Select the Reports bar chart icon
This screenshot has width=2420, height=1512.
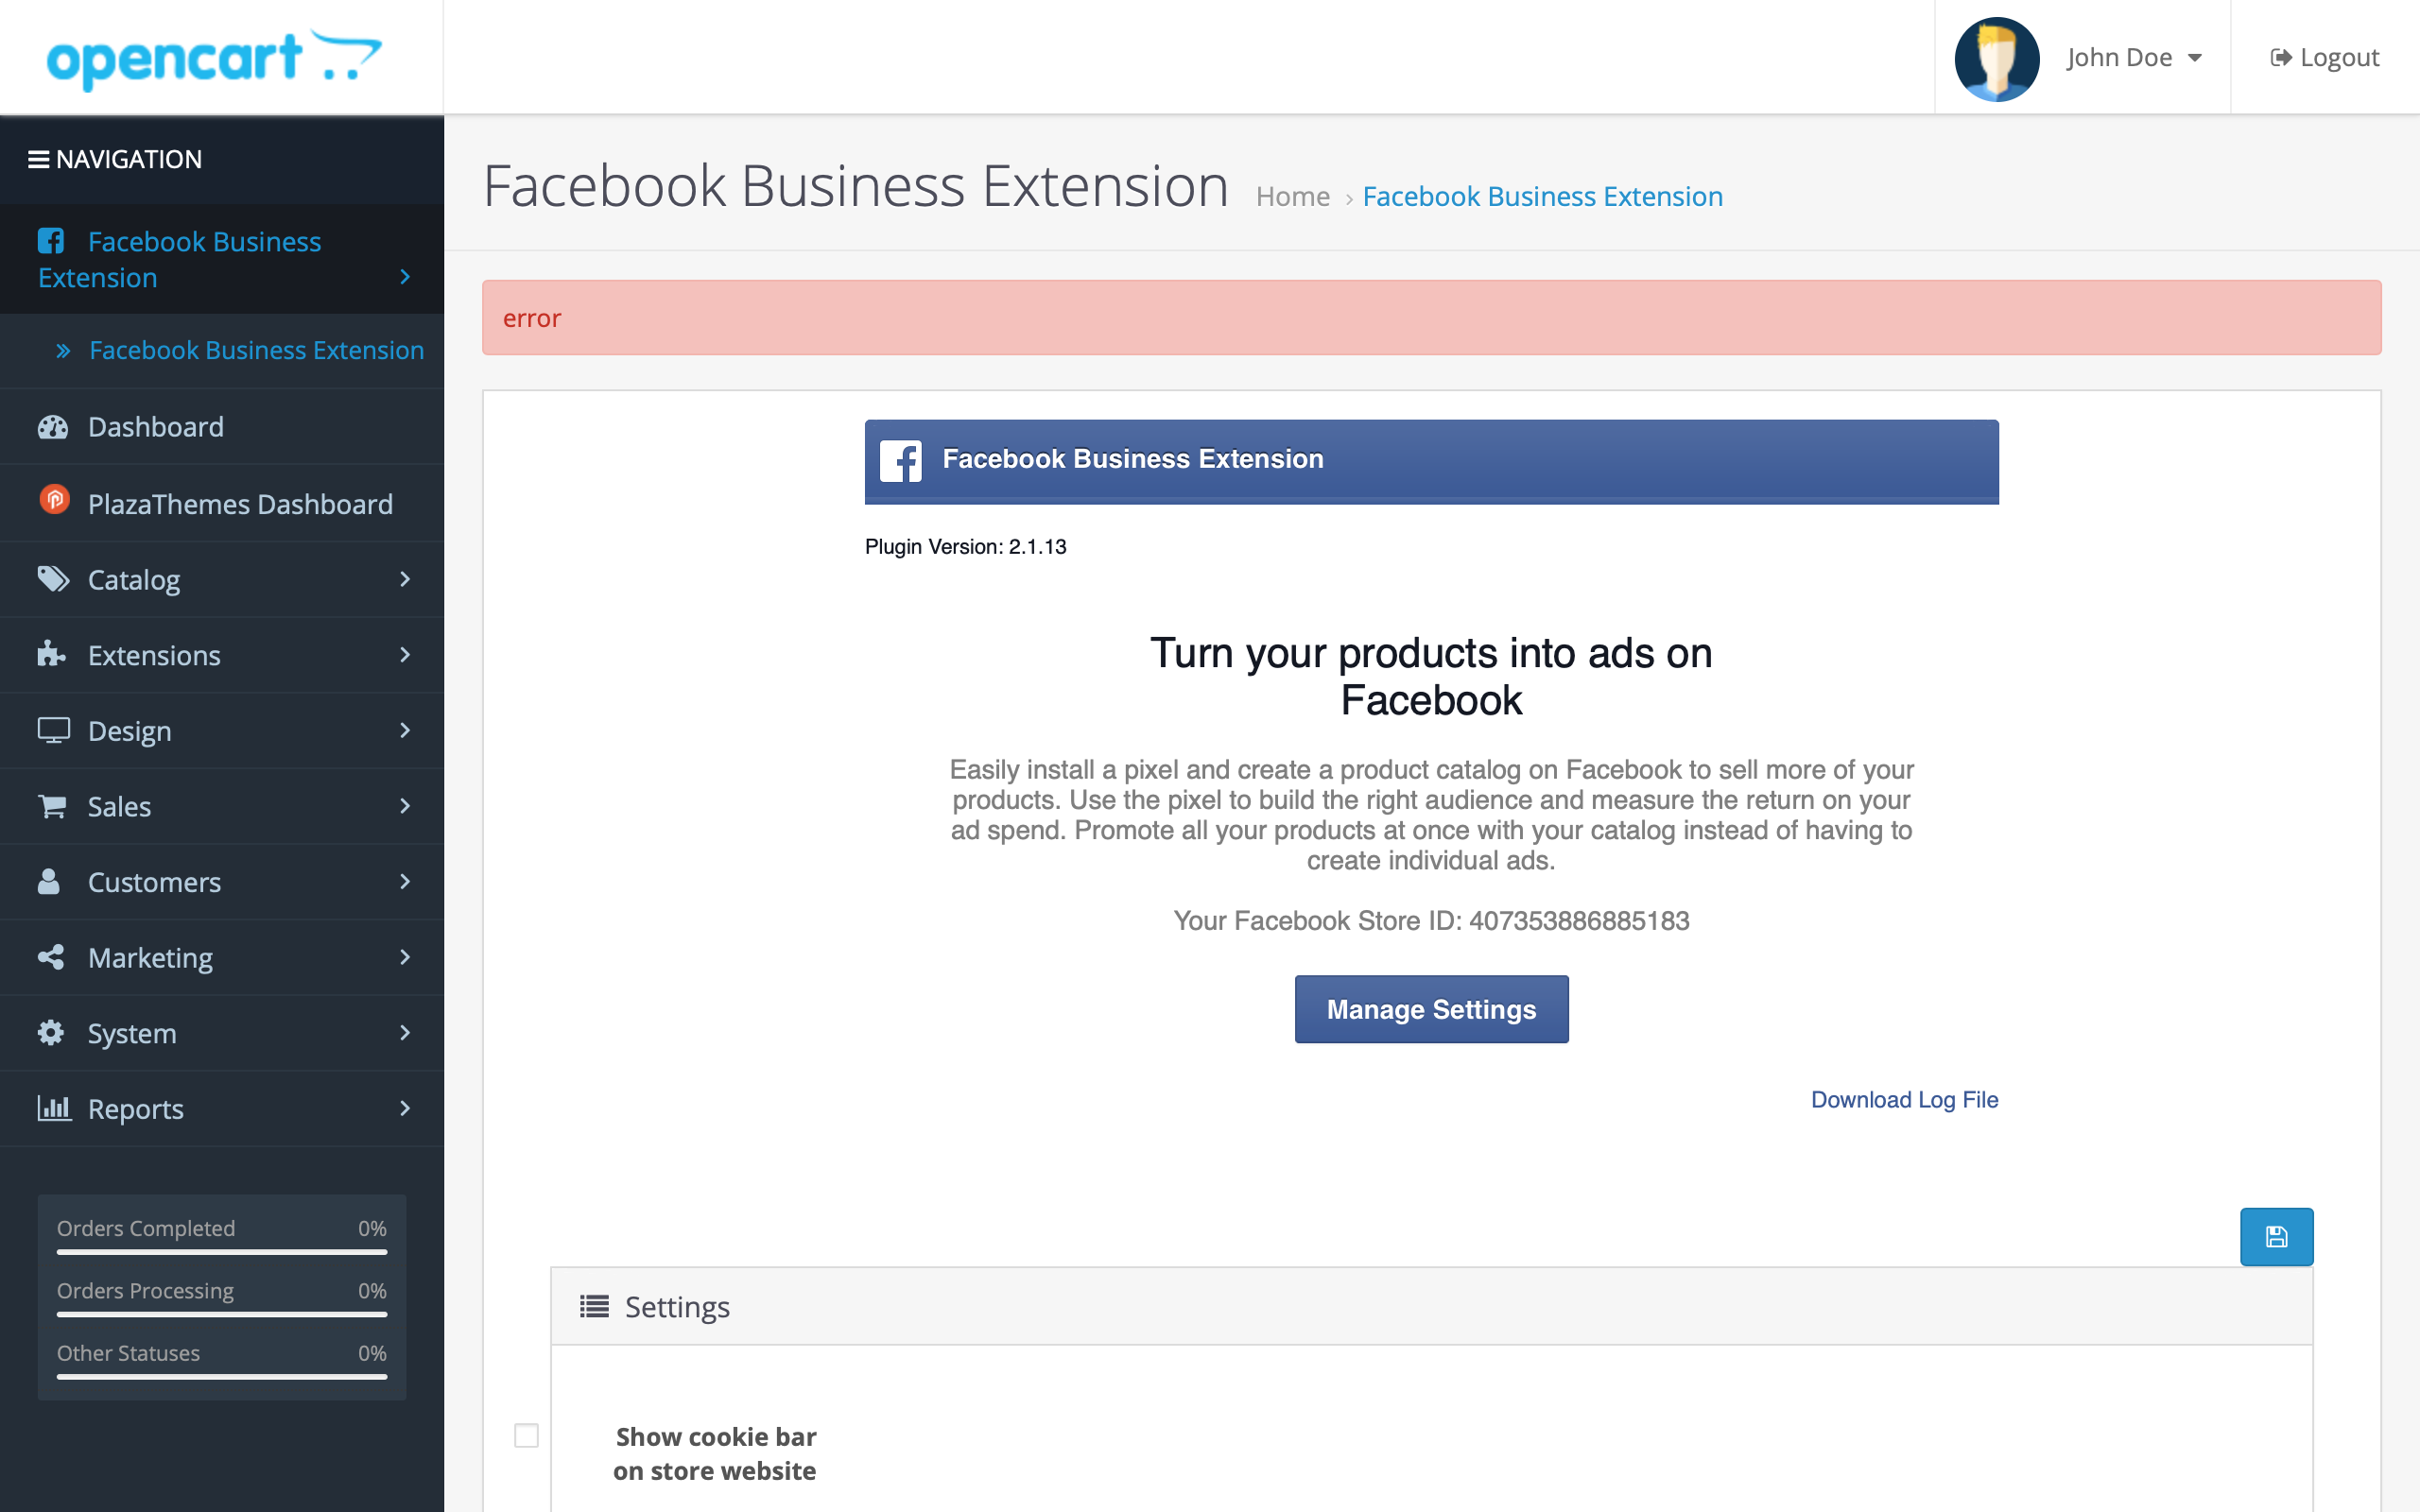click(54, 1108)
